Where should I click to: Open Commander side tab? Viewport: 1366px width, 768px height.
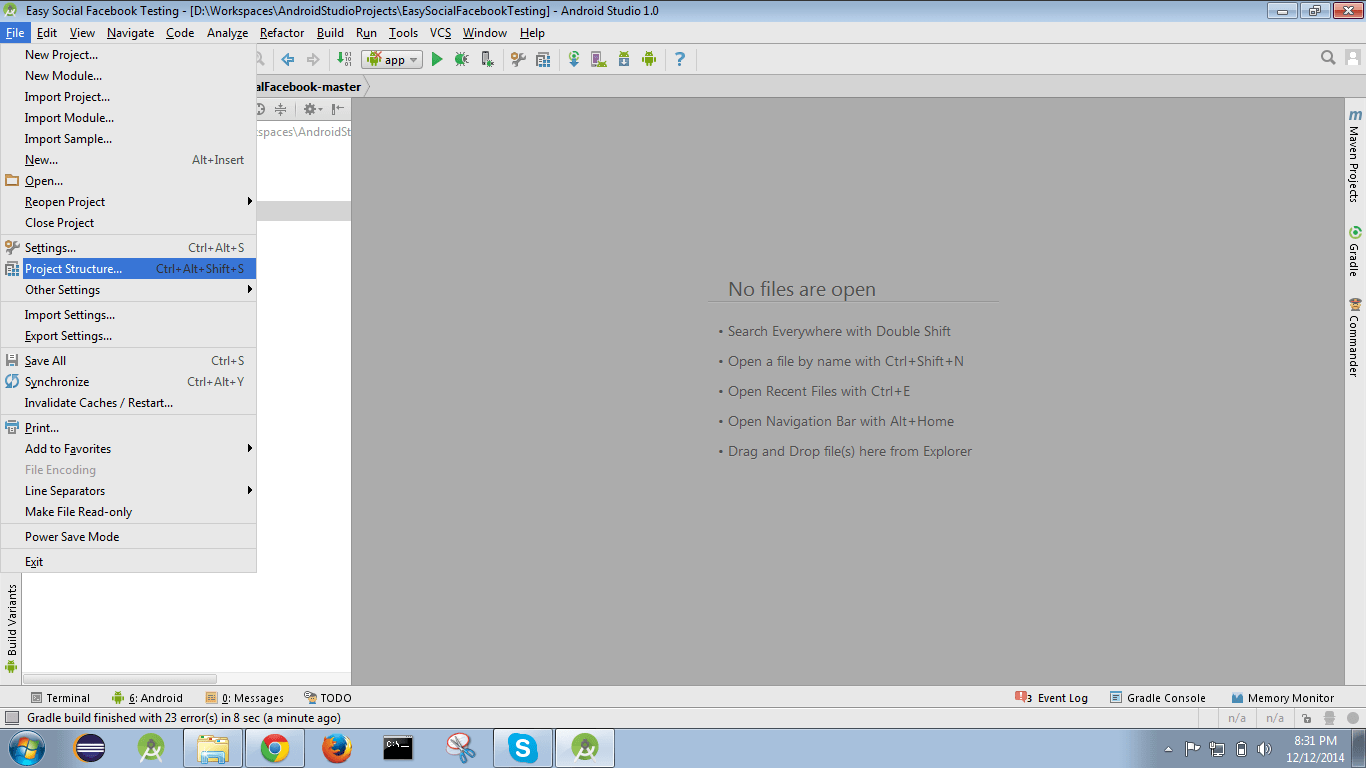coord(1355,337)
